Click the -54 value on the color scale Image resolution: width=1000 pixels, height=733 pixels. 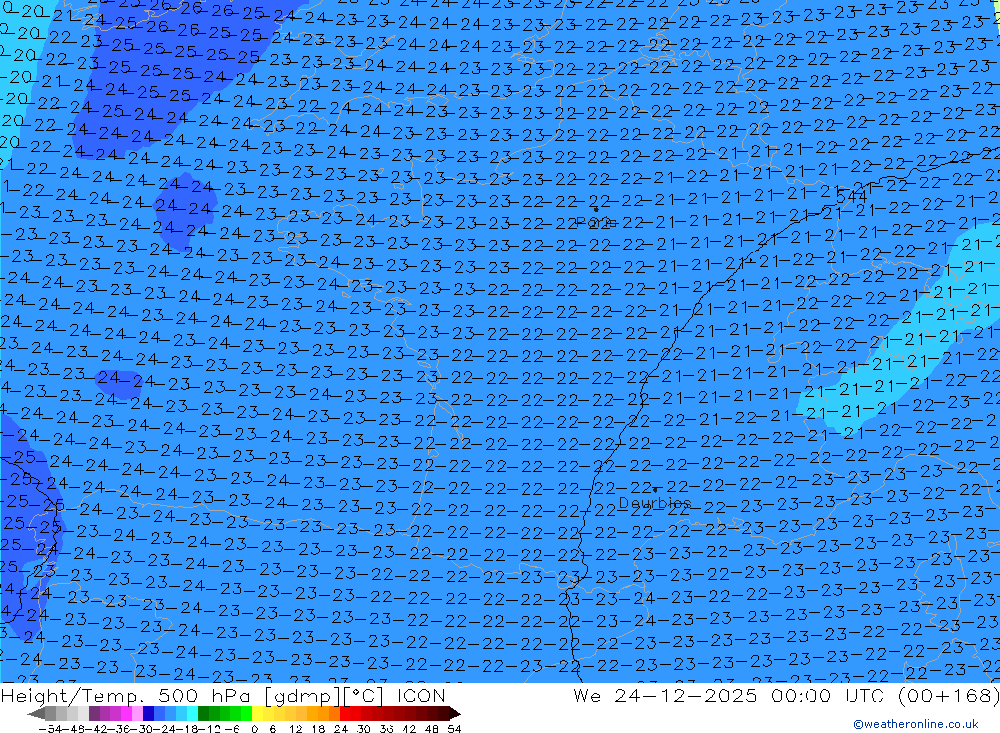pos(49,728)
